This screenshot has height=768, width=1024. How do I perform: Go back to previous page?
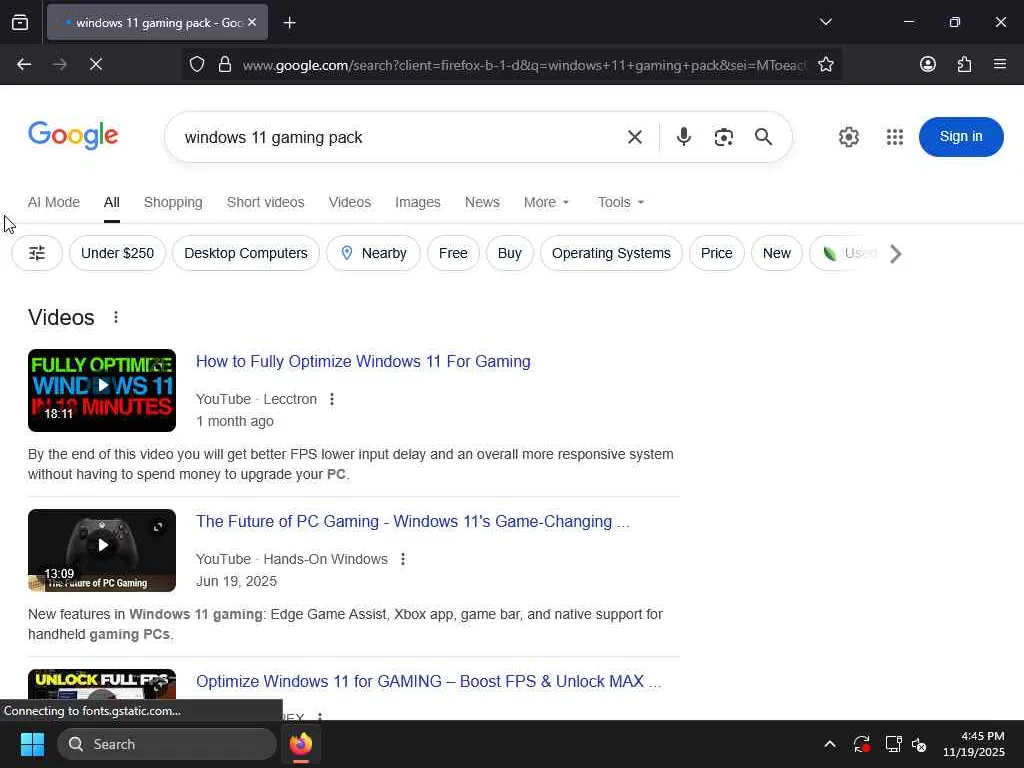click(x=24, y=64)
